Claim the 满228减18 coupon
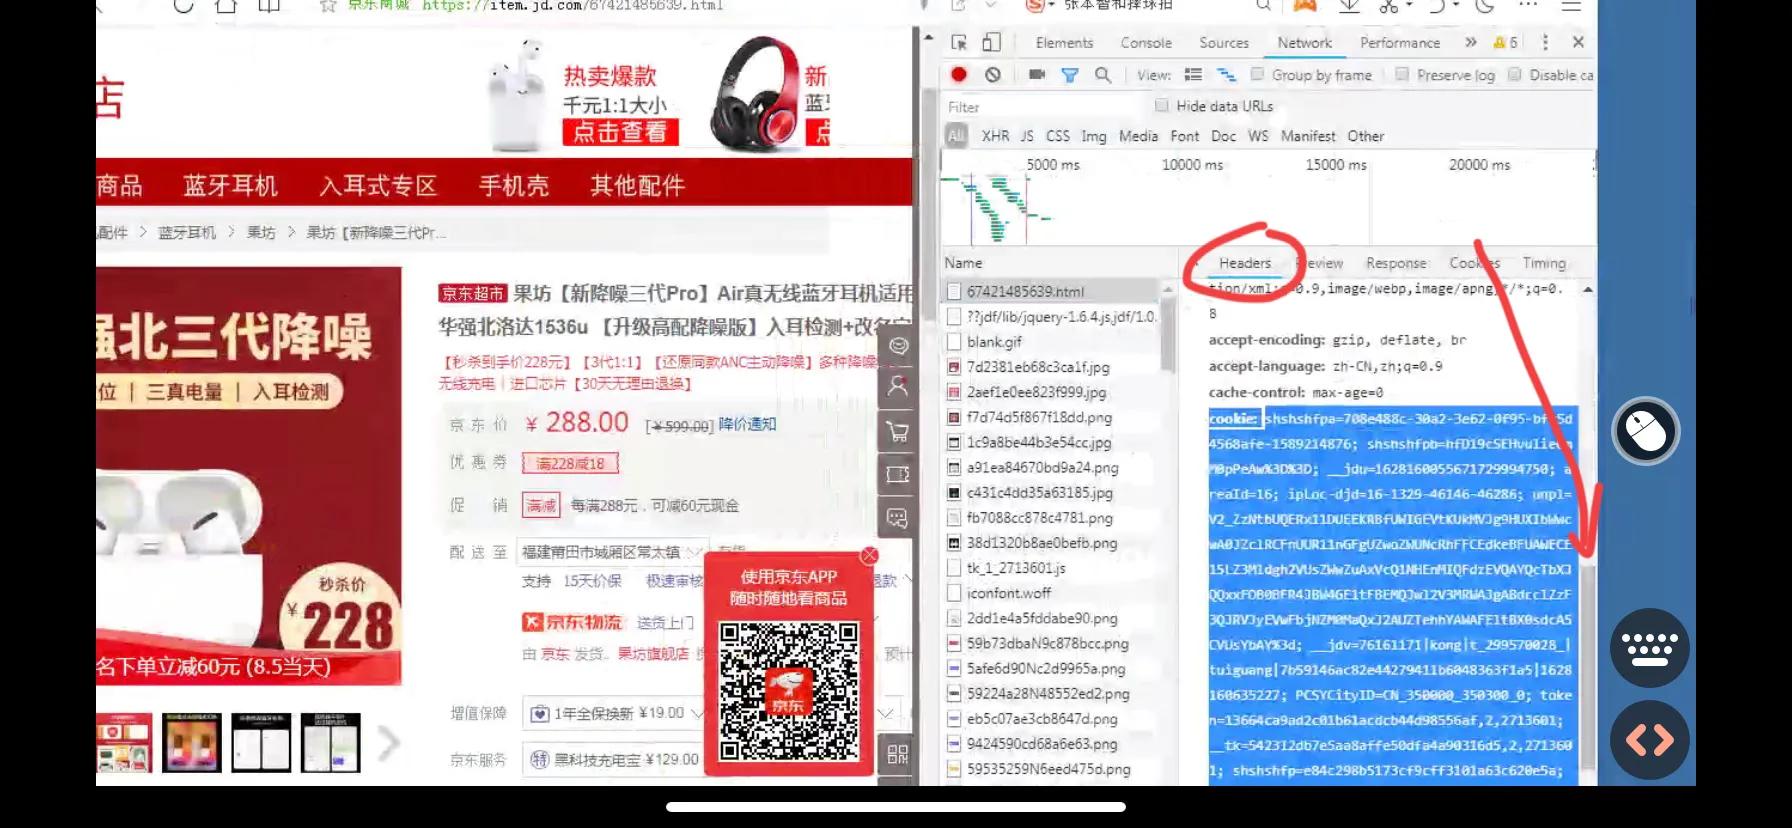 pos(570,463)
